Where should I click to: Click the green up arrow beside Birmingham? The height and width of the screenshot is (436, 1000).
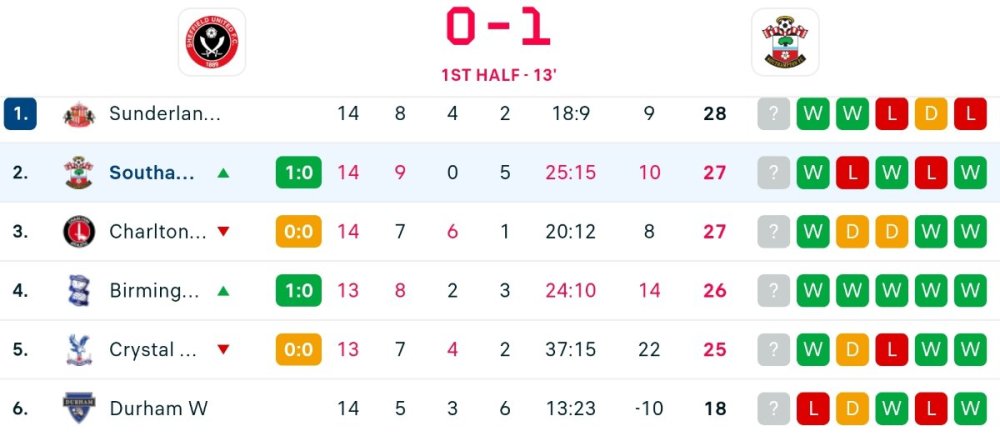(223, 291)
